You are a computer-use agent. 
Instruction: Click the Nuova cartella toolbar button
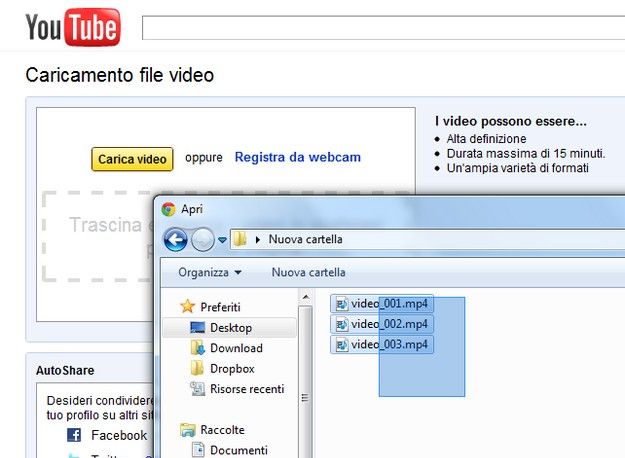tap(309, 272)
